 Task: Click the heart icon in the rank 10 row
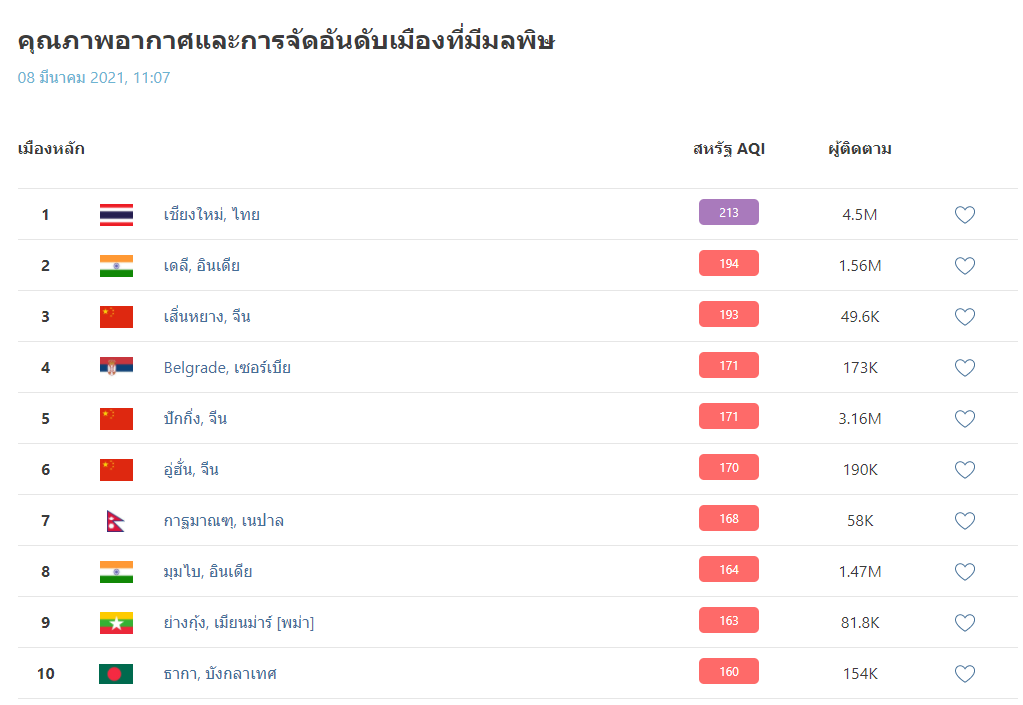(x=964, y=674)
